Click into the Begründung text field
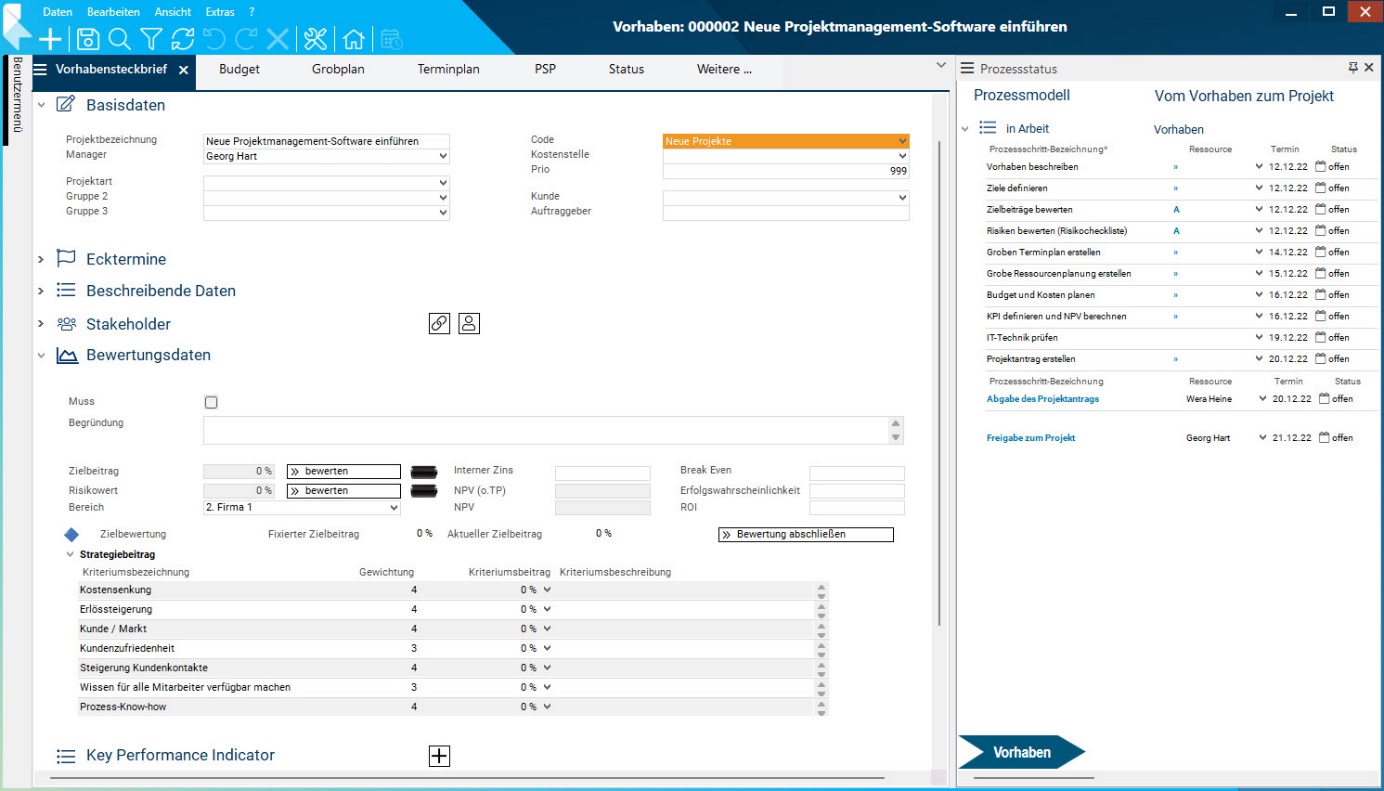Screen dimensions: 1384x791 tap(545, 430)
